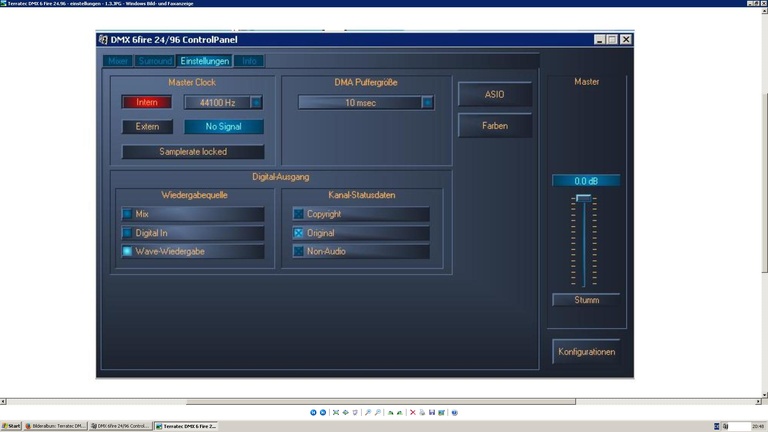Open the Konfigurationen button
The height and width of the screenshot is (432, 768).
[x=586, y=352]
